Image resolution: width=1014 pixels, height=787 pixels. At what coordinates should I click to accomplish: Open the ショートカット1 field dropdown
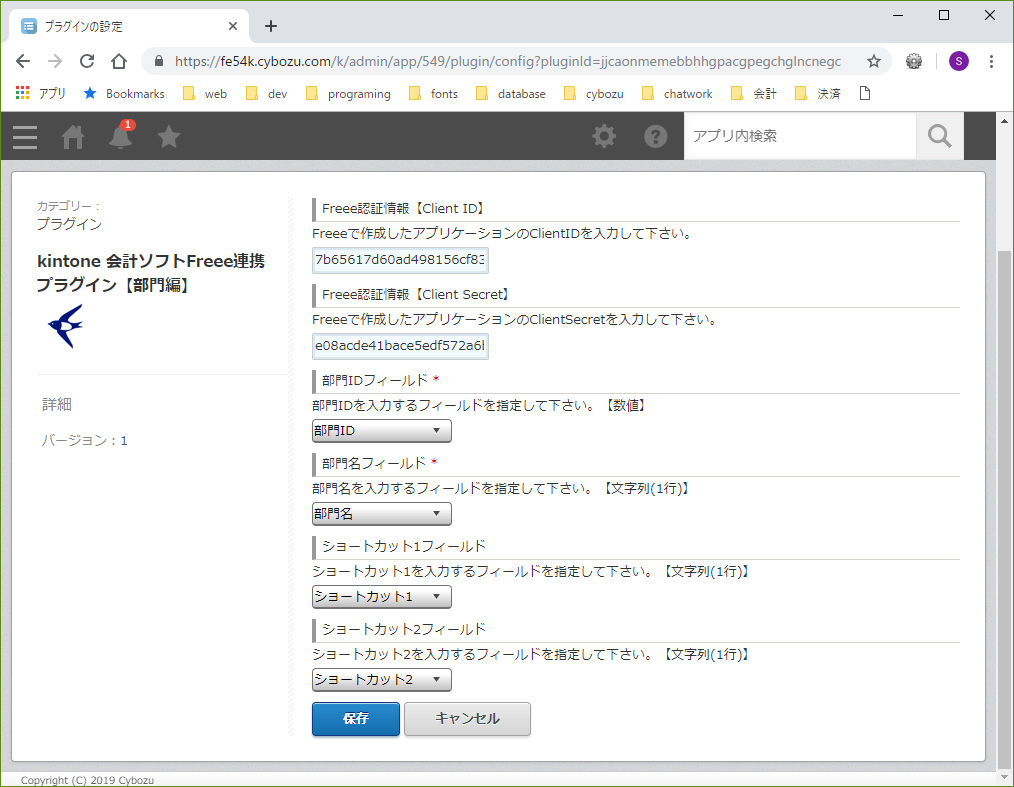[382, 597]
